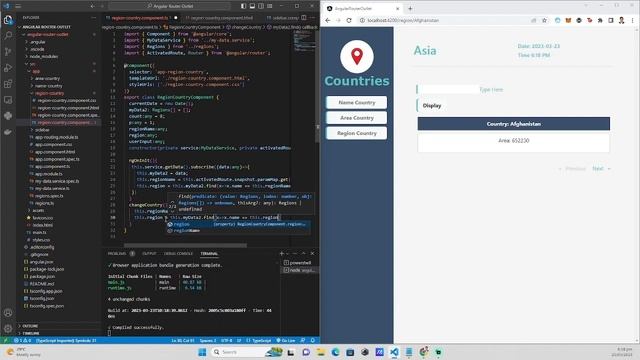Switch to the DEBUG CONSOLE tab
The image size is (640, 360).
(178, 253)
